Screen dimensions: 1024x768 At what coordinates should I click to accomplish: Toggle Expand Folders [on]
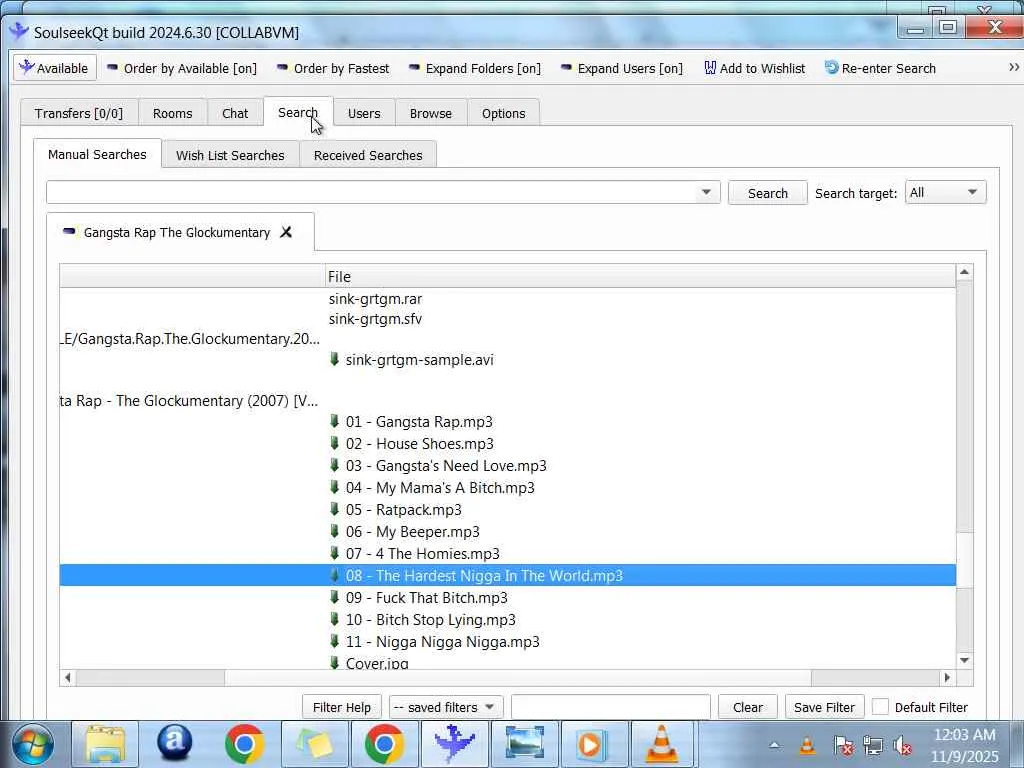click(475, 68)
